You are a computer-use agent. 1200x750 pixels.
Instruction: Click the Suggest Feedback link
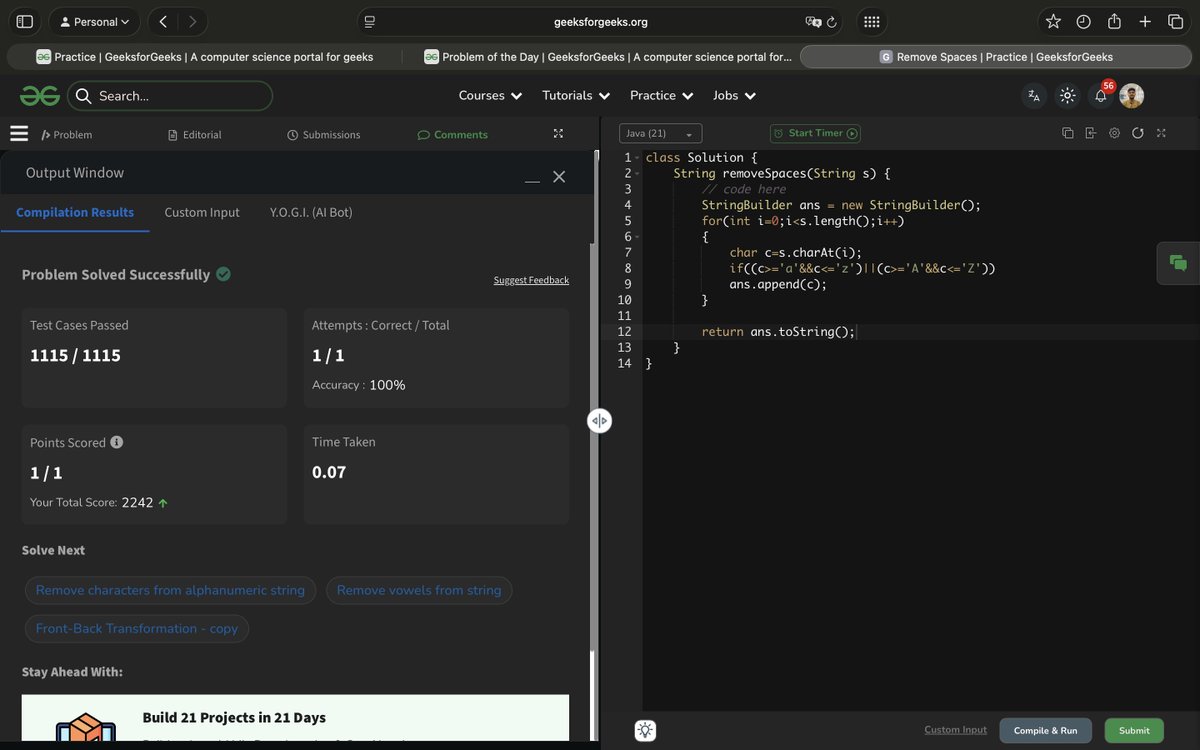pyautogui.click(x=531, y=280)
